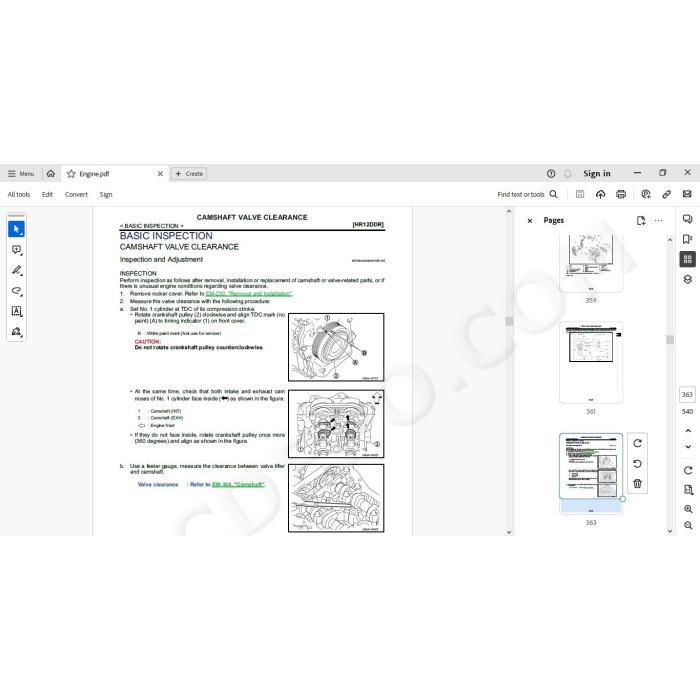Viewport: 700px width, 700px height.
Task: Go to previous page with up chevron
Action: (688, 431)
